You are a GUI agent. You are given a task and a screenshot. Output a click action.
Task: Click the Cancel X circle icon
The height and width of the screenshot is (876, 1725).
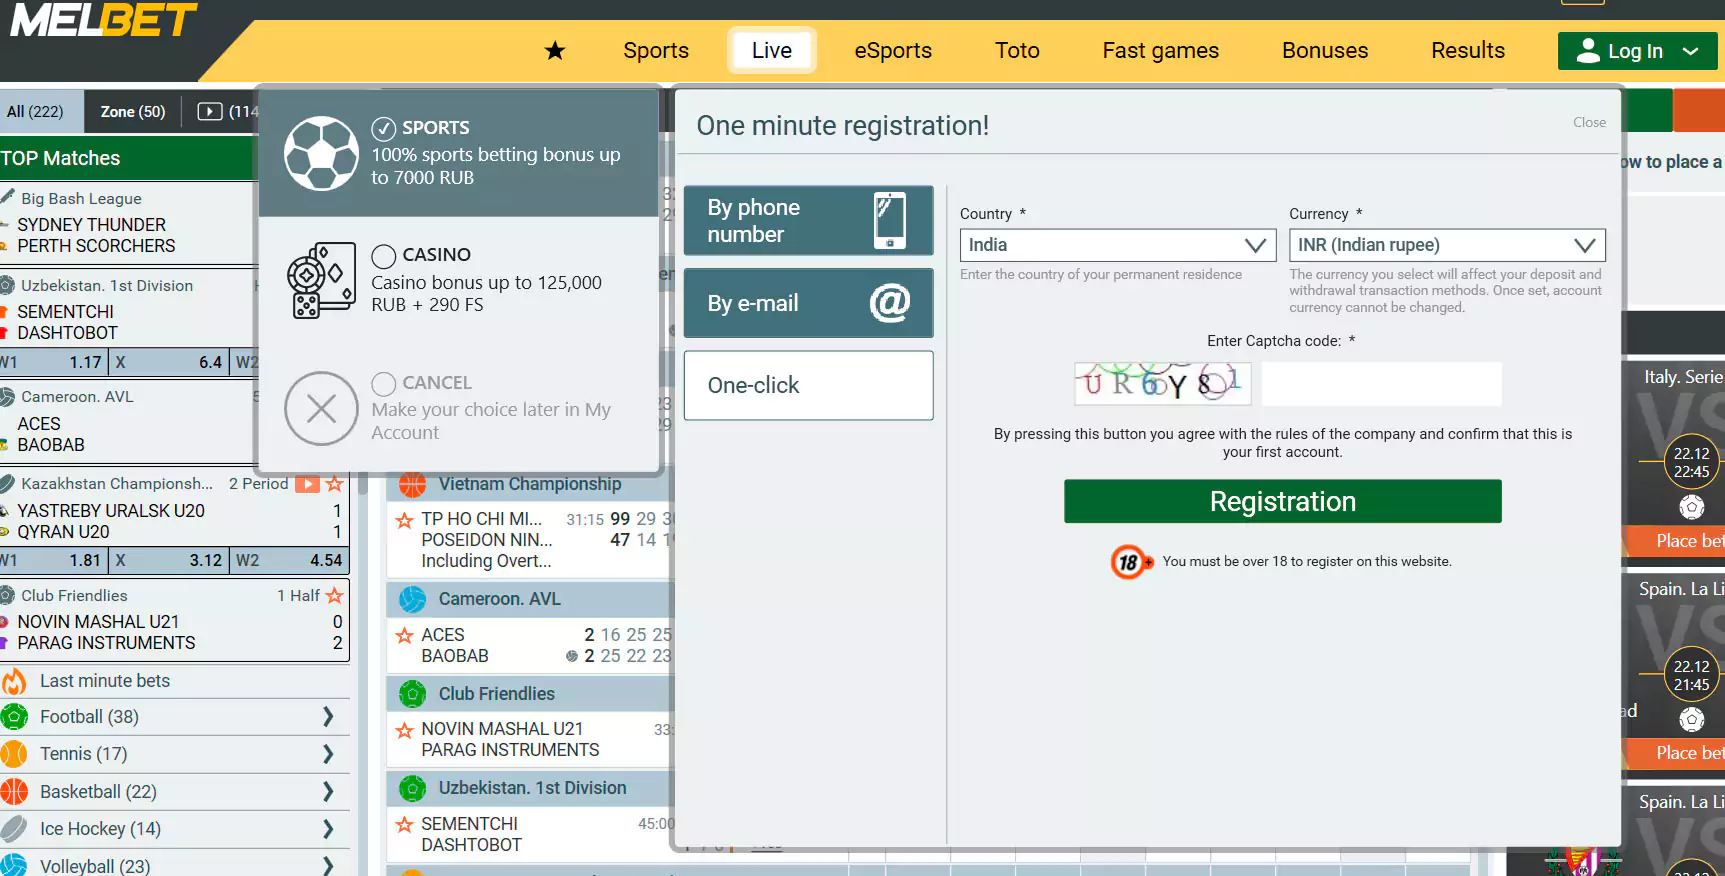(x=321, y=408)
